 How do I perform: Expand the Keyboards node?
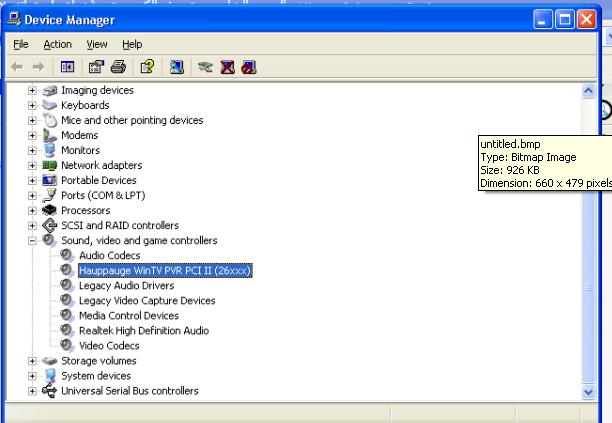32,105
